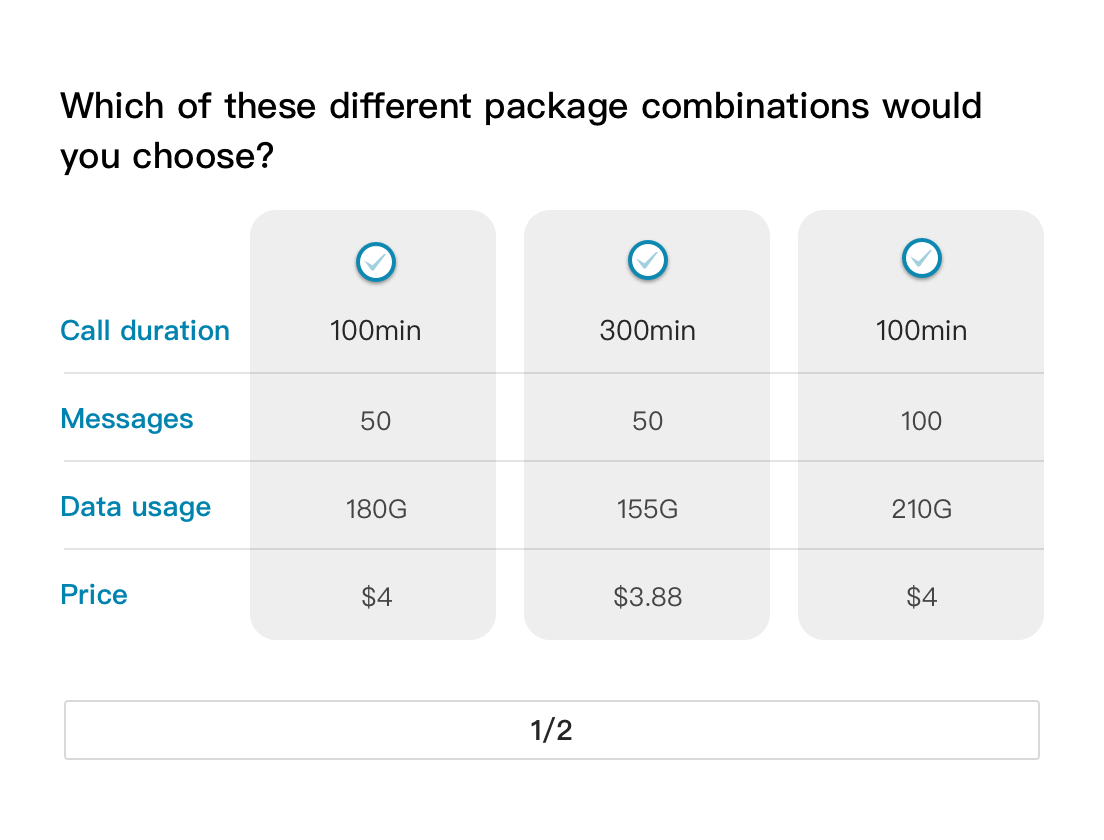1104x840 pixels.
Task: Click the Data usage row label
Action: pyautogui.click(x=136, y=507)
